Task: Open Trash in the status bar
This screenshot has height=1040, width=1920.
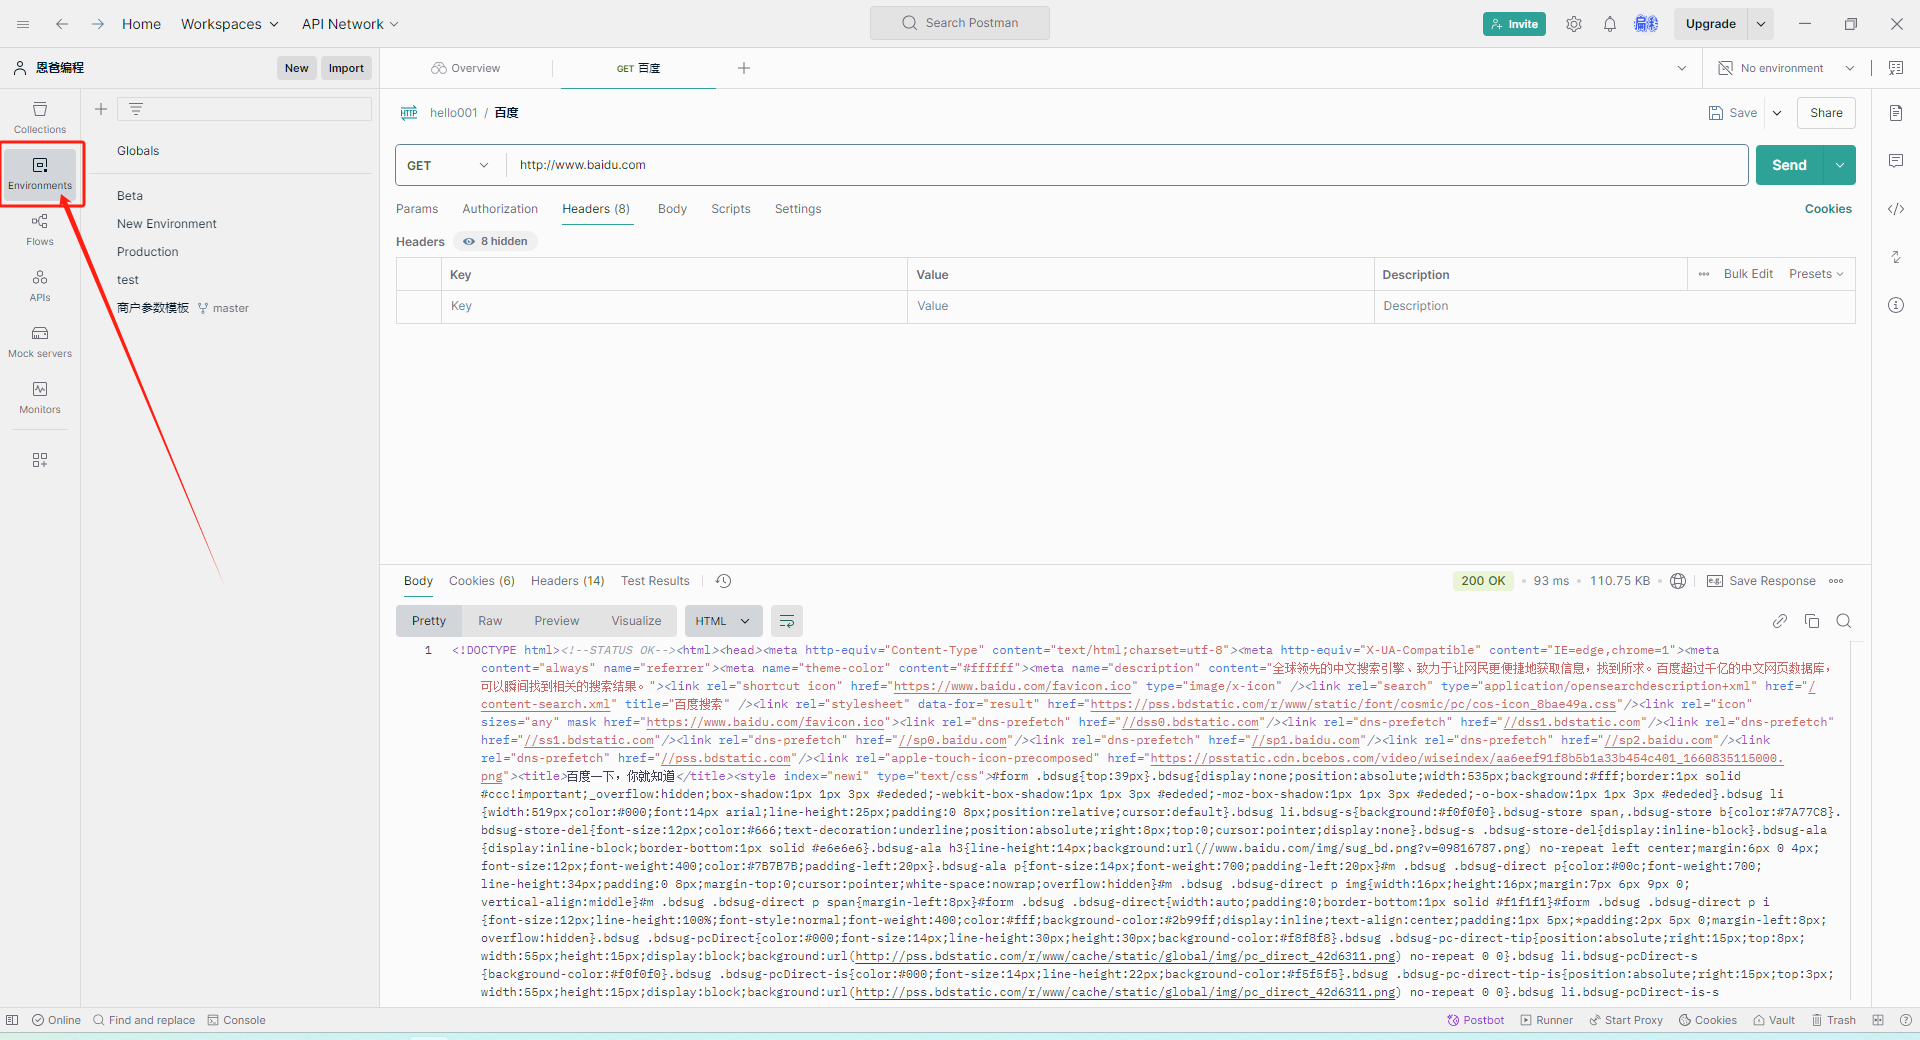Action: coord(1834,1020)
